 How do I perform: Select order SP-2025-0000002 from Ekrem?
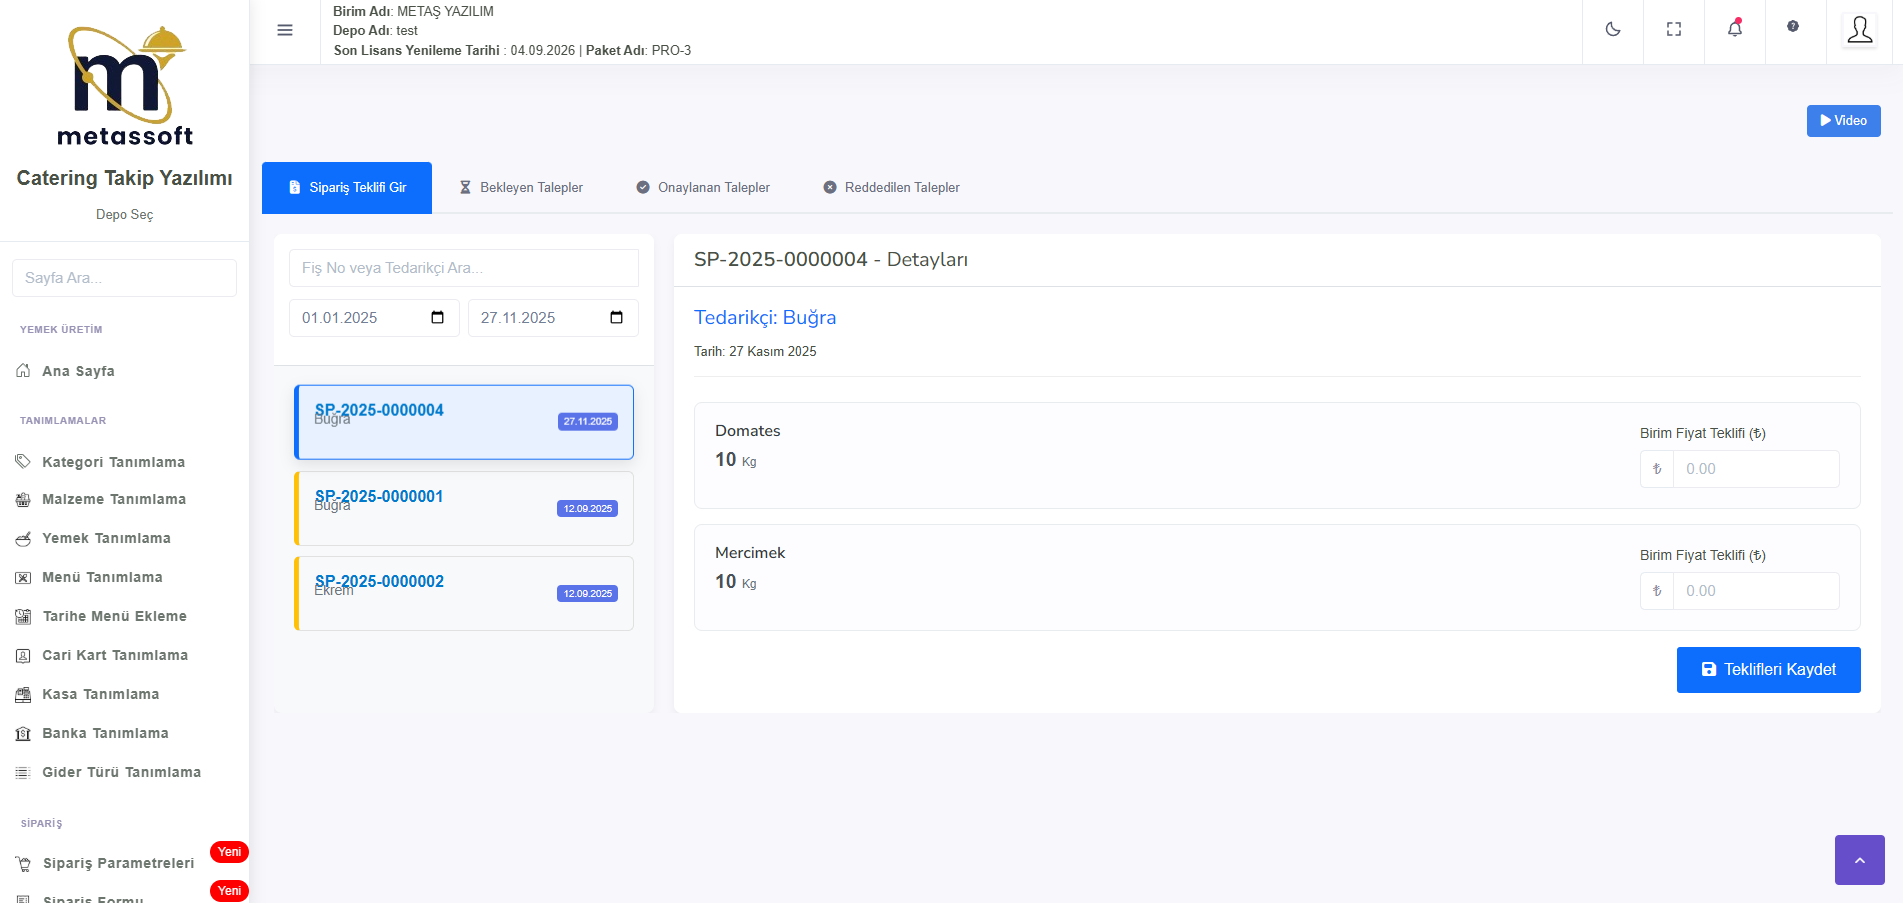point(464,593)
